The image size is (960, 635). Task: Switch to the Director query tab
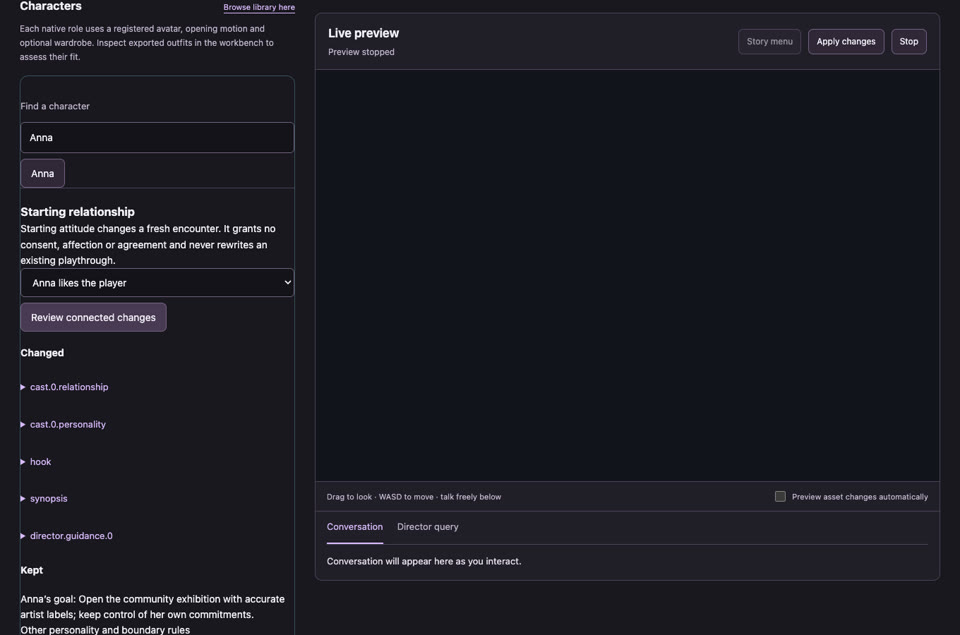[427, 527]
